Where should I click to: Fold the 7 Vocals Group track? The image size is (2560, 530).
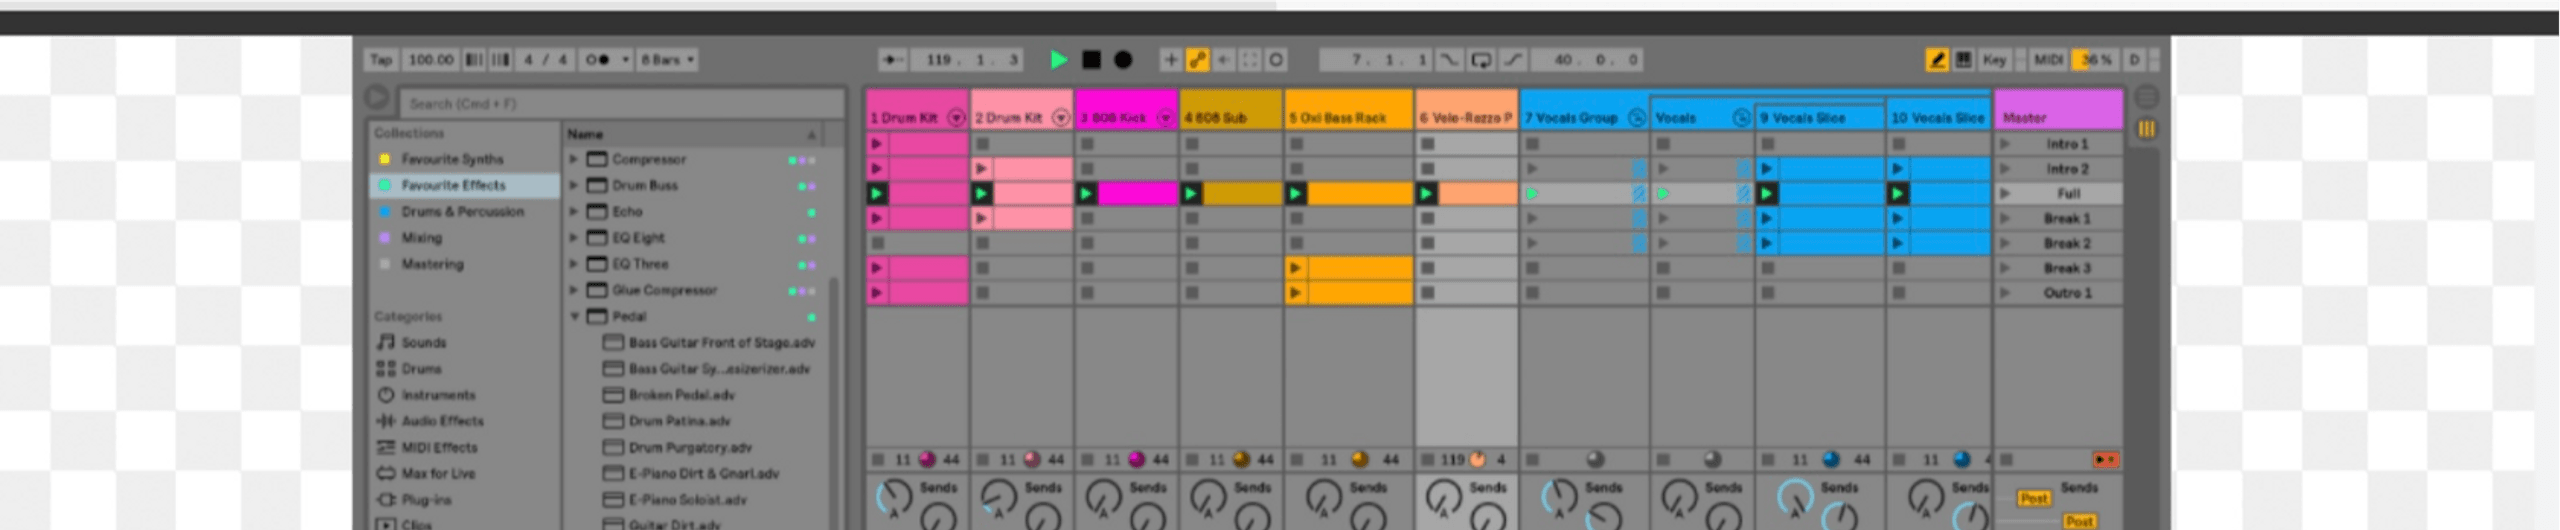[1636, 118]
